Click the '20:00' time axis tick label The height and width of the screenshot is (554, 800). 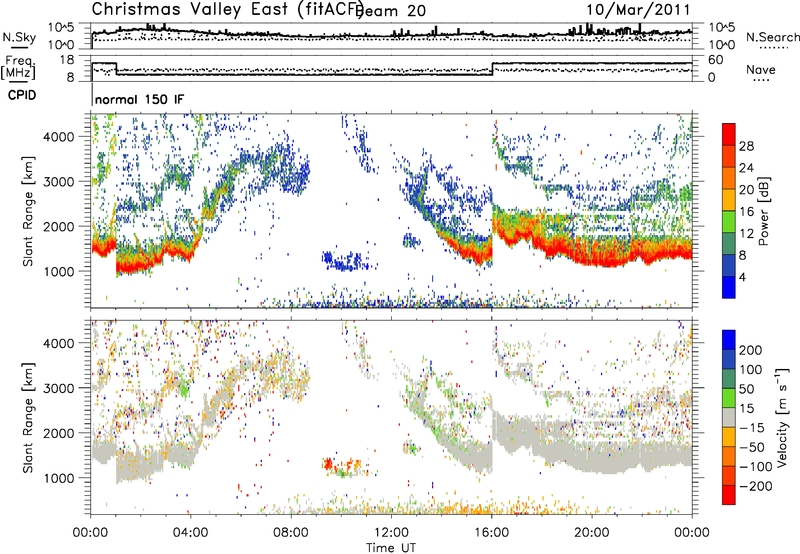click(x=591, y=532)
